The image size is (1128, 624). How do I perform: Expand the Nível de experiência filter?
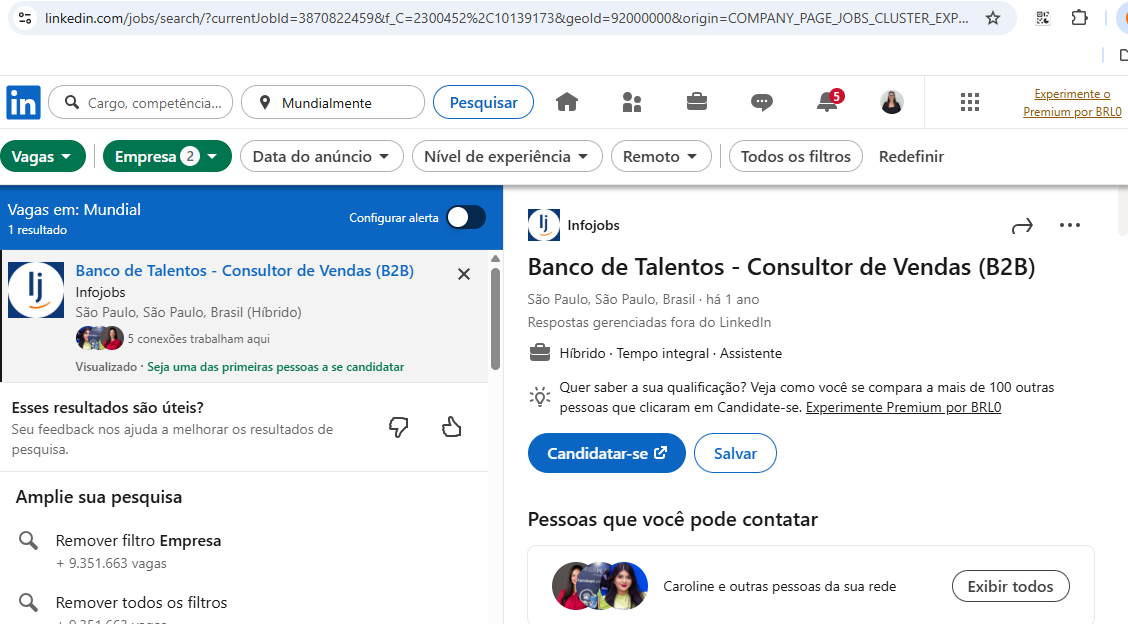(507, 156)
